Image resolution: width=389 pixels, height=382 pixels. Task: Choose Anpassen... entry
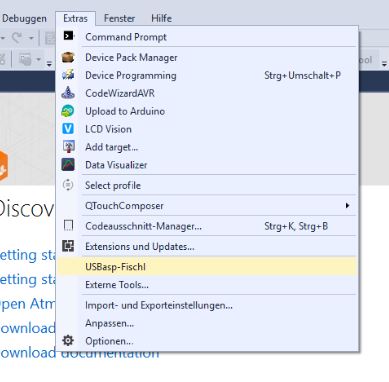tap(207, 323)
